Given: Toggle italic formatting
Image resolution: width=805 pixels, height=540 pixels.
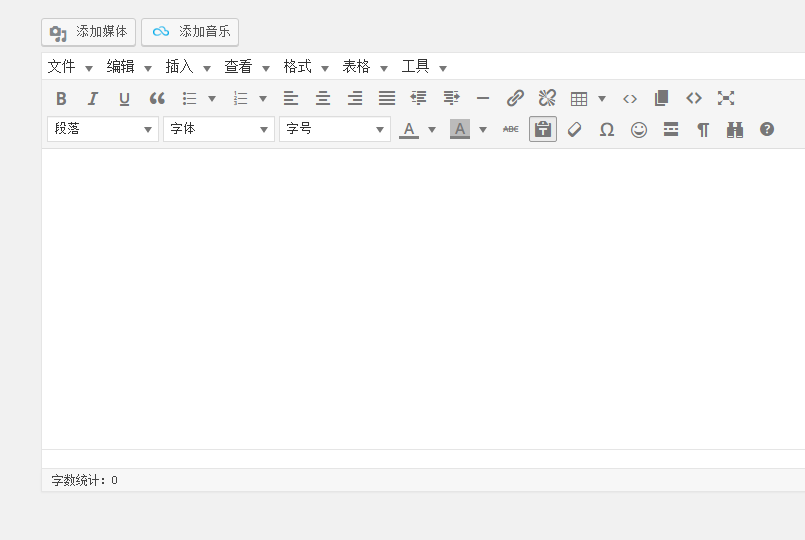Looking at the screenshot, I should tap(93, 98).
